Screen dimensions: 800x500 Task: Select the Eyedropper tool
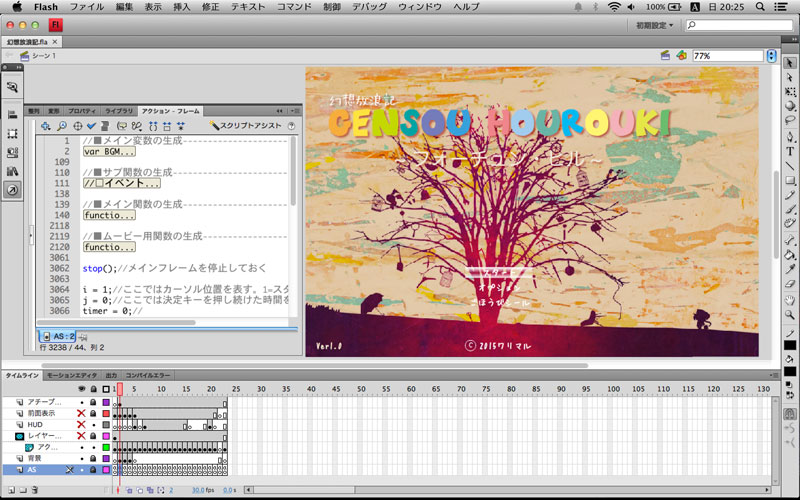(x=790, y=269)
